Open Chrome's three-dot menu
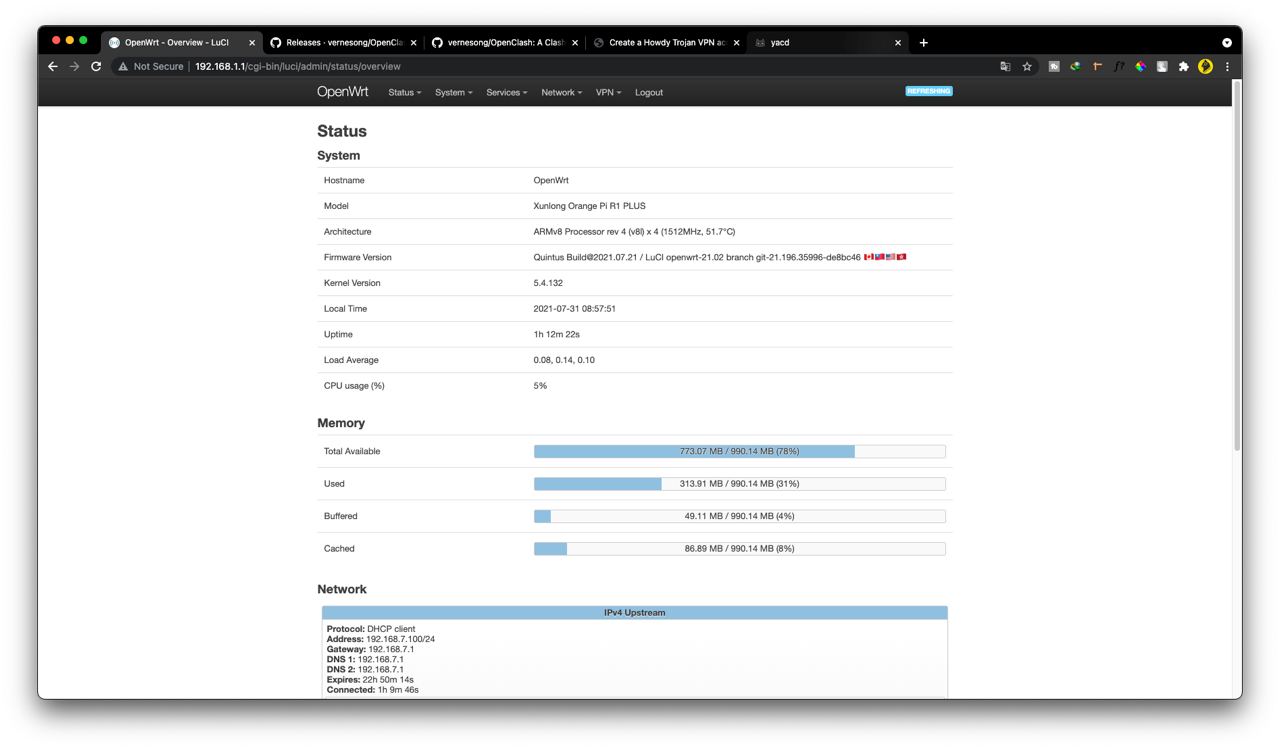This screenshot has height=749, width=1280. click(x=1227, y=67)
